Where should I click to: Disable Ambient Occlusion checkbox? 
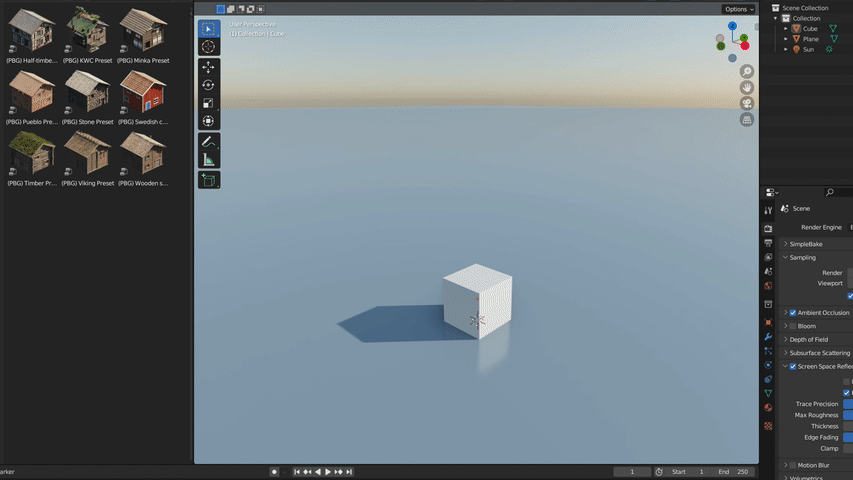click(793, 312)
